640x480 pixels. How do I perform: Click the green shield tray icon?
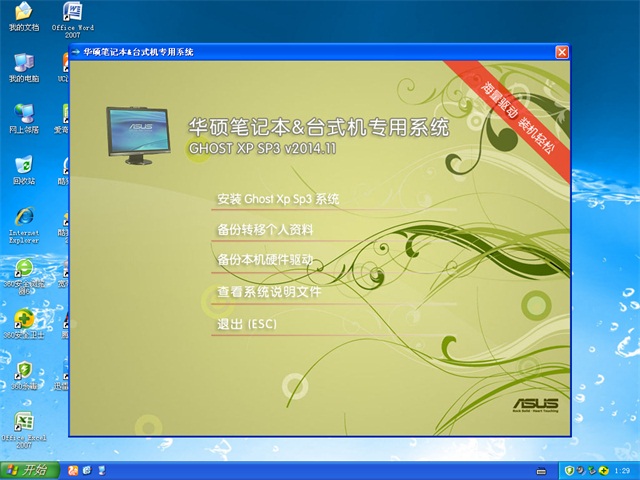point(569,471)
